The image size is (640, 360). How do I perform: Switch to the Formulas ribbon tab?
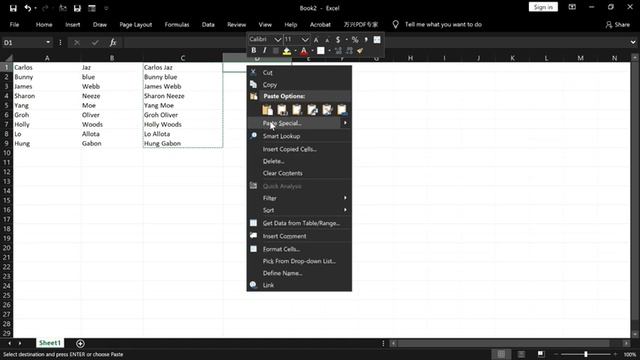(x=177, y=24)
